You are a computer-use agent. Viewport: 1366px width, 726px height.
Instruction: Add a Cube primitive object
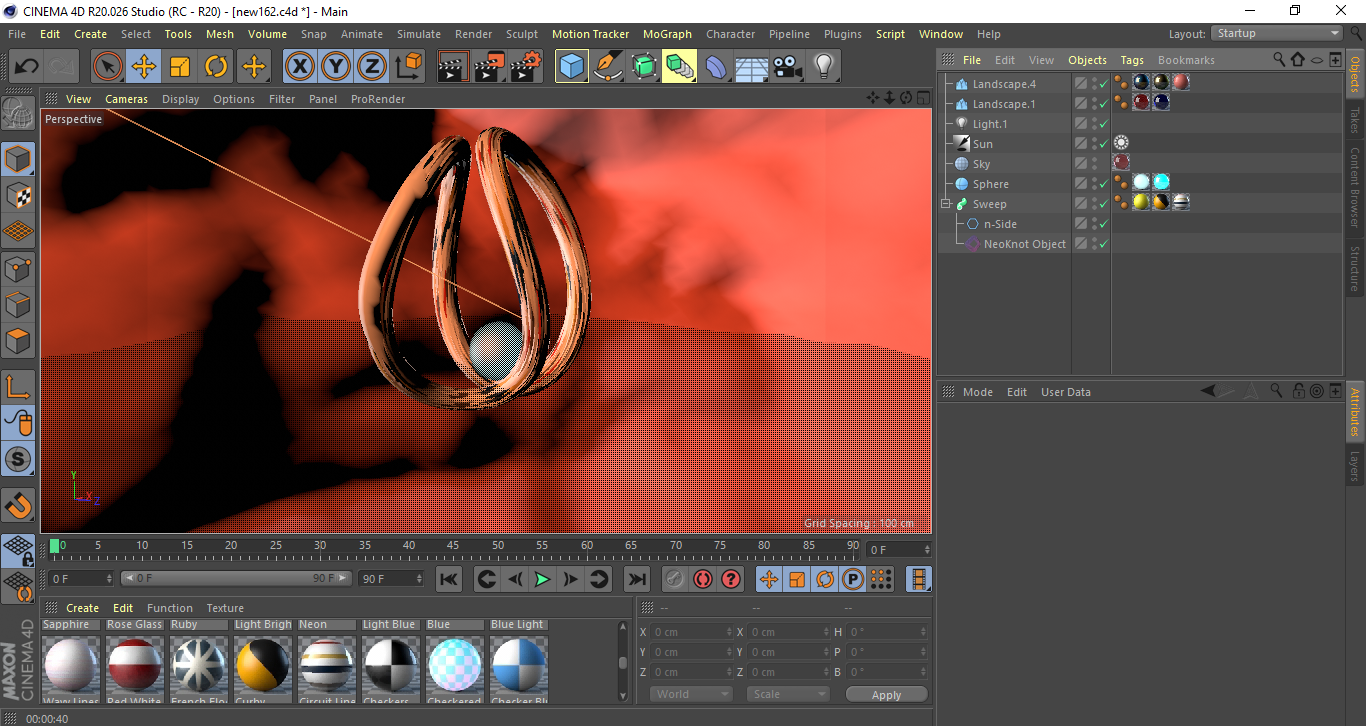tap(572, 67)
